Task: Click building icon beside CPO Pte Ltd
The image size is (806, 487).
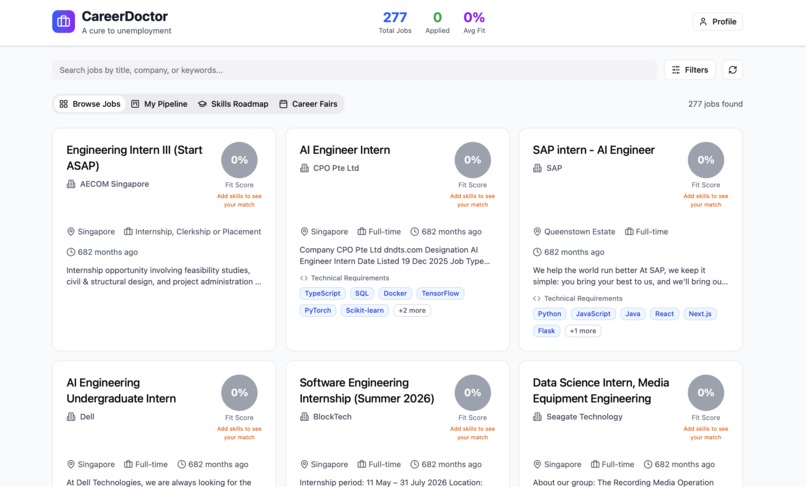Action: pyautogui.click(x=304, y=168)
